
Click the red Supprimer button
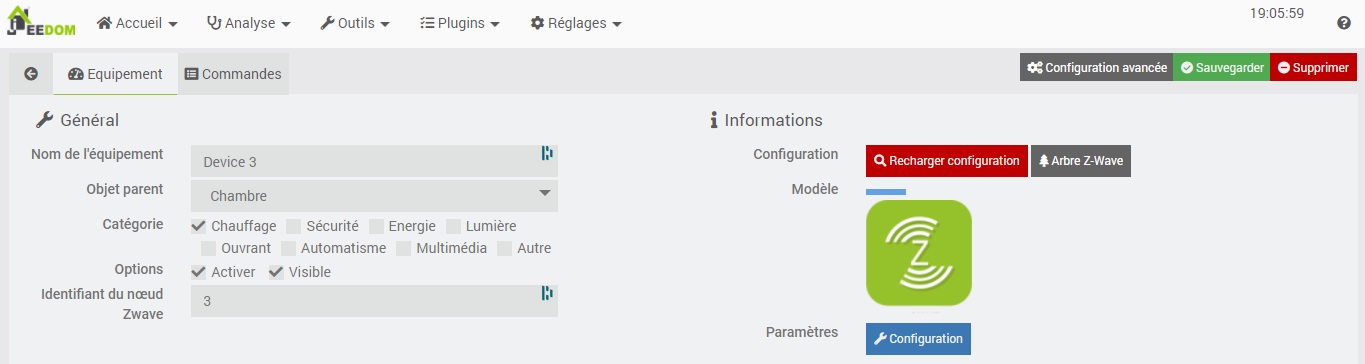(1313, 68)
